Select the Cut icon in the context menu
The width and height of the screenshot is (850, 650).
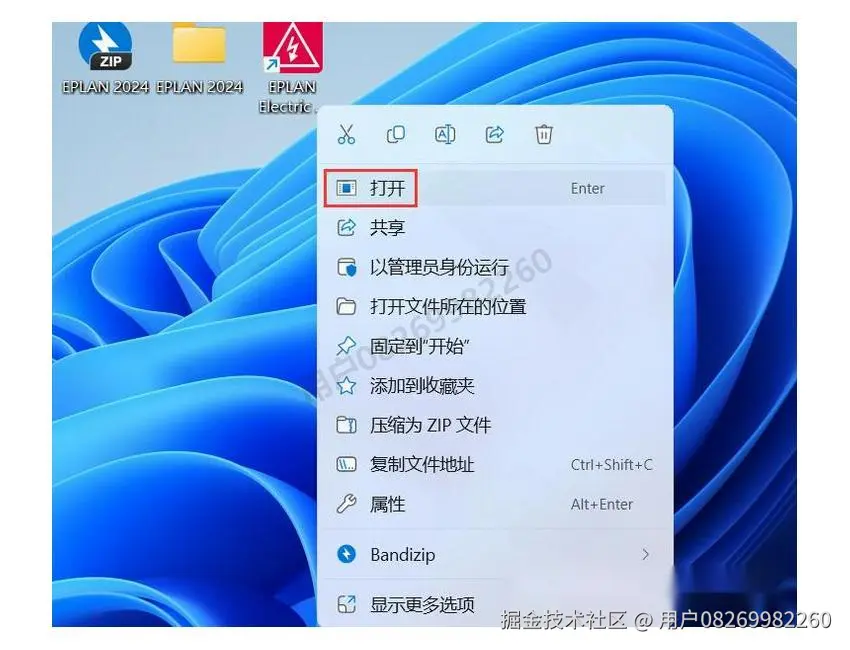coord(347,134)
